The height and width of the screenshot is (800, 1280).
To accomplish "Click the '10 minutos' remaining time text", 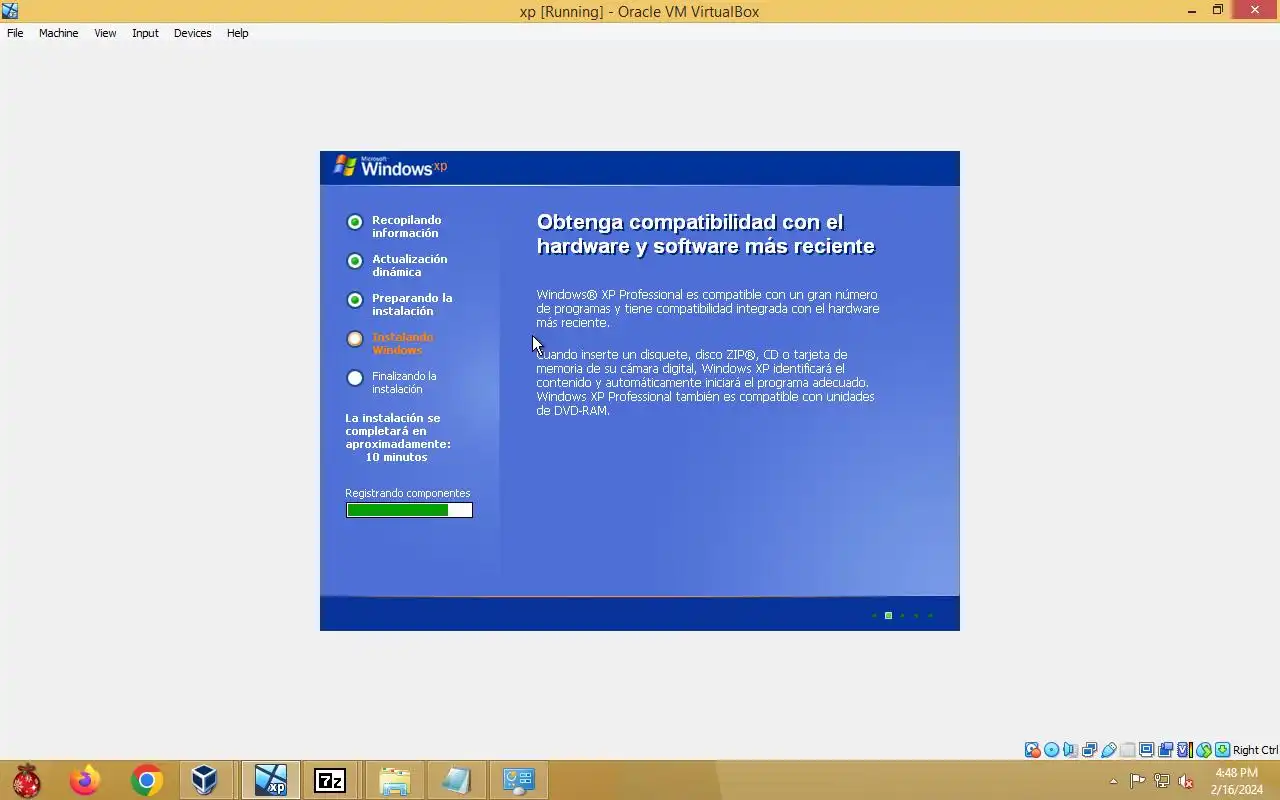I will 396,457.
